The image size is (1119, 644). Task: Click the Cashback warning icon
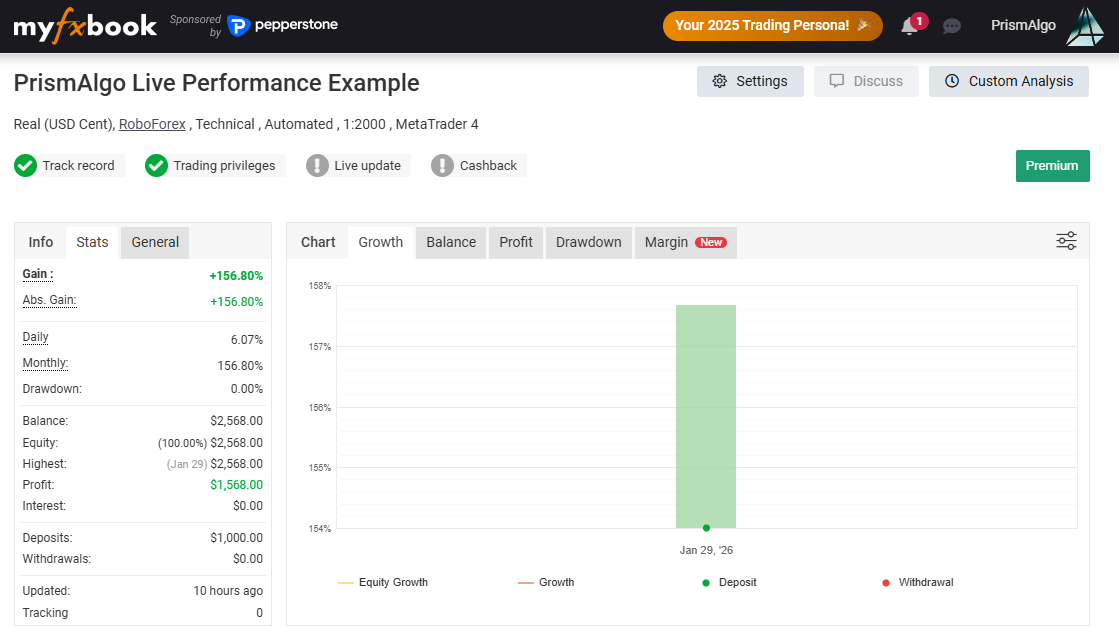pos(442,166)
